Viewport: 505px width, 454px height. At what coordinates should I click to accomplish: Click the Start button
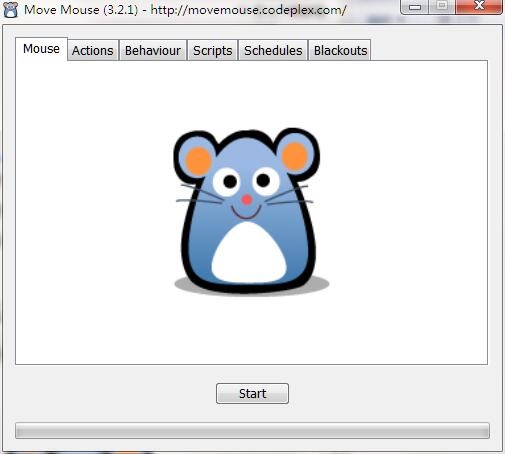252,393
